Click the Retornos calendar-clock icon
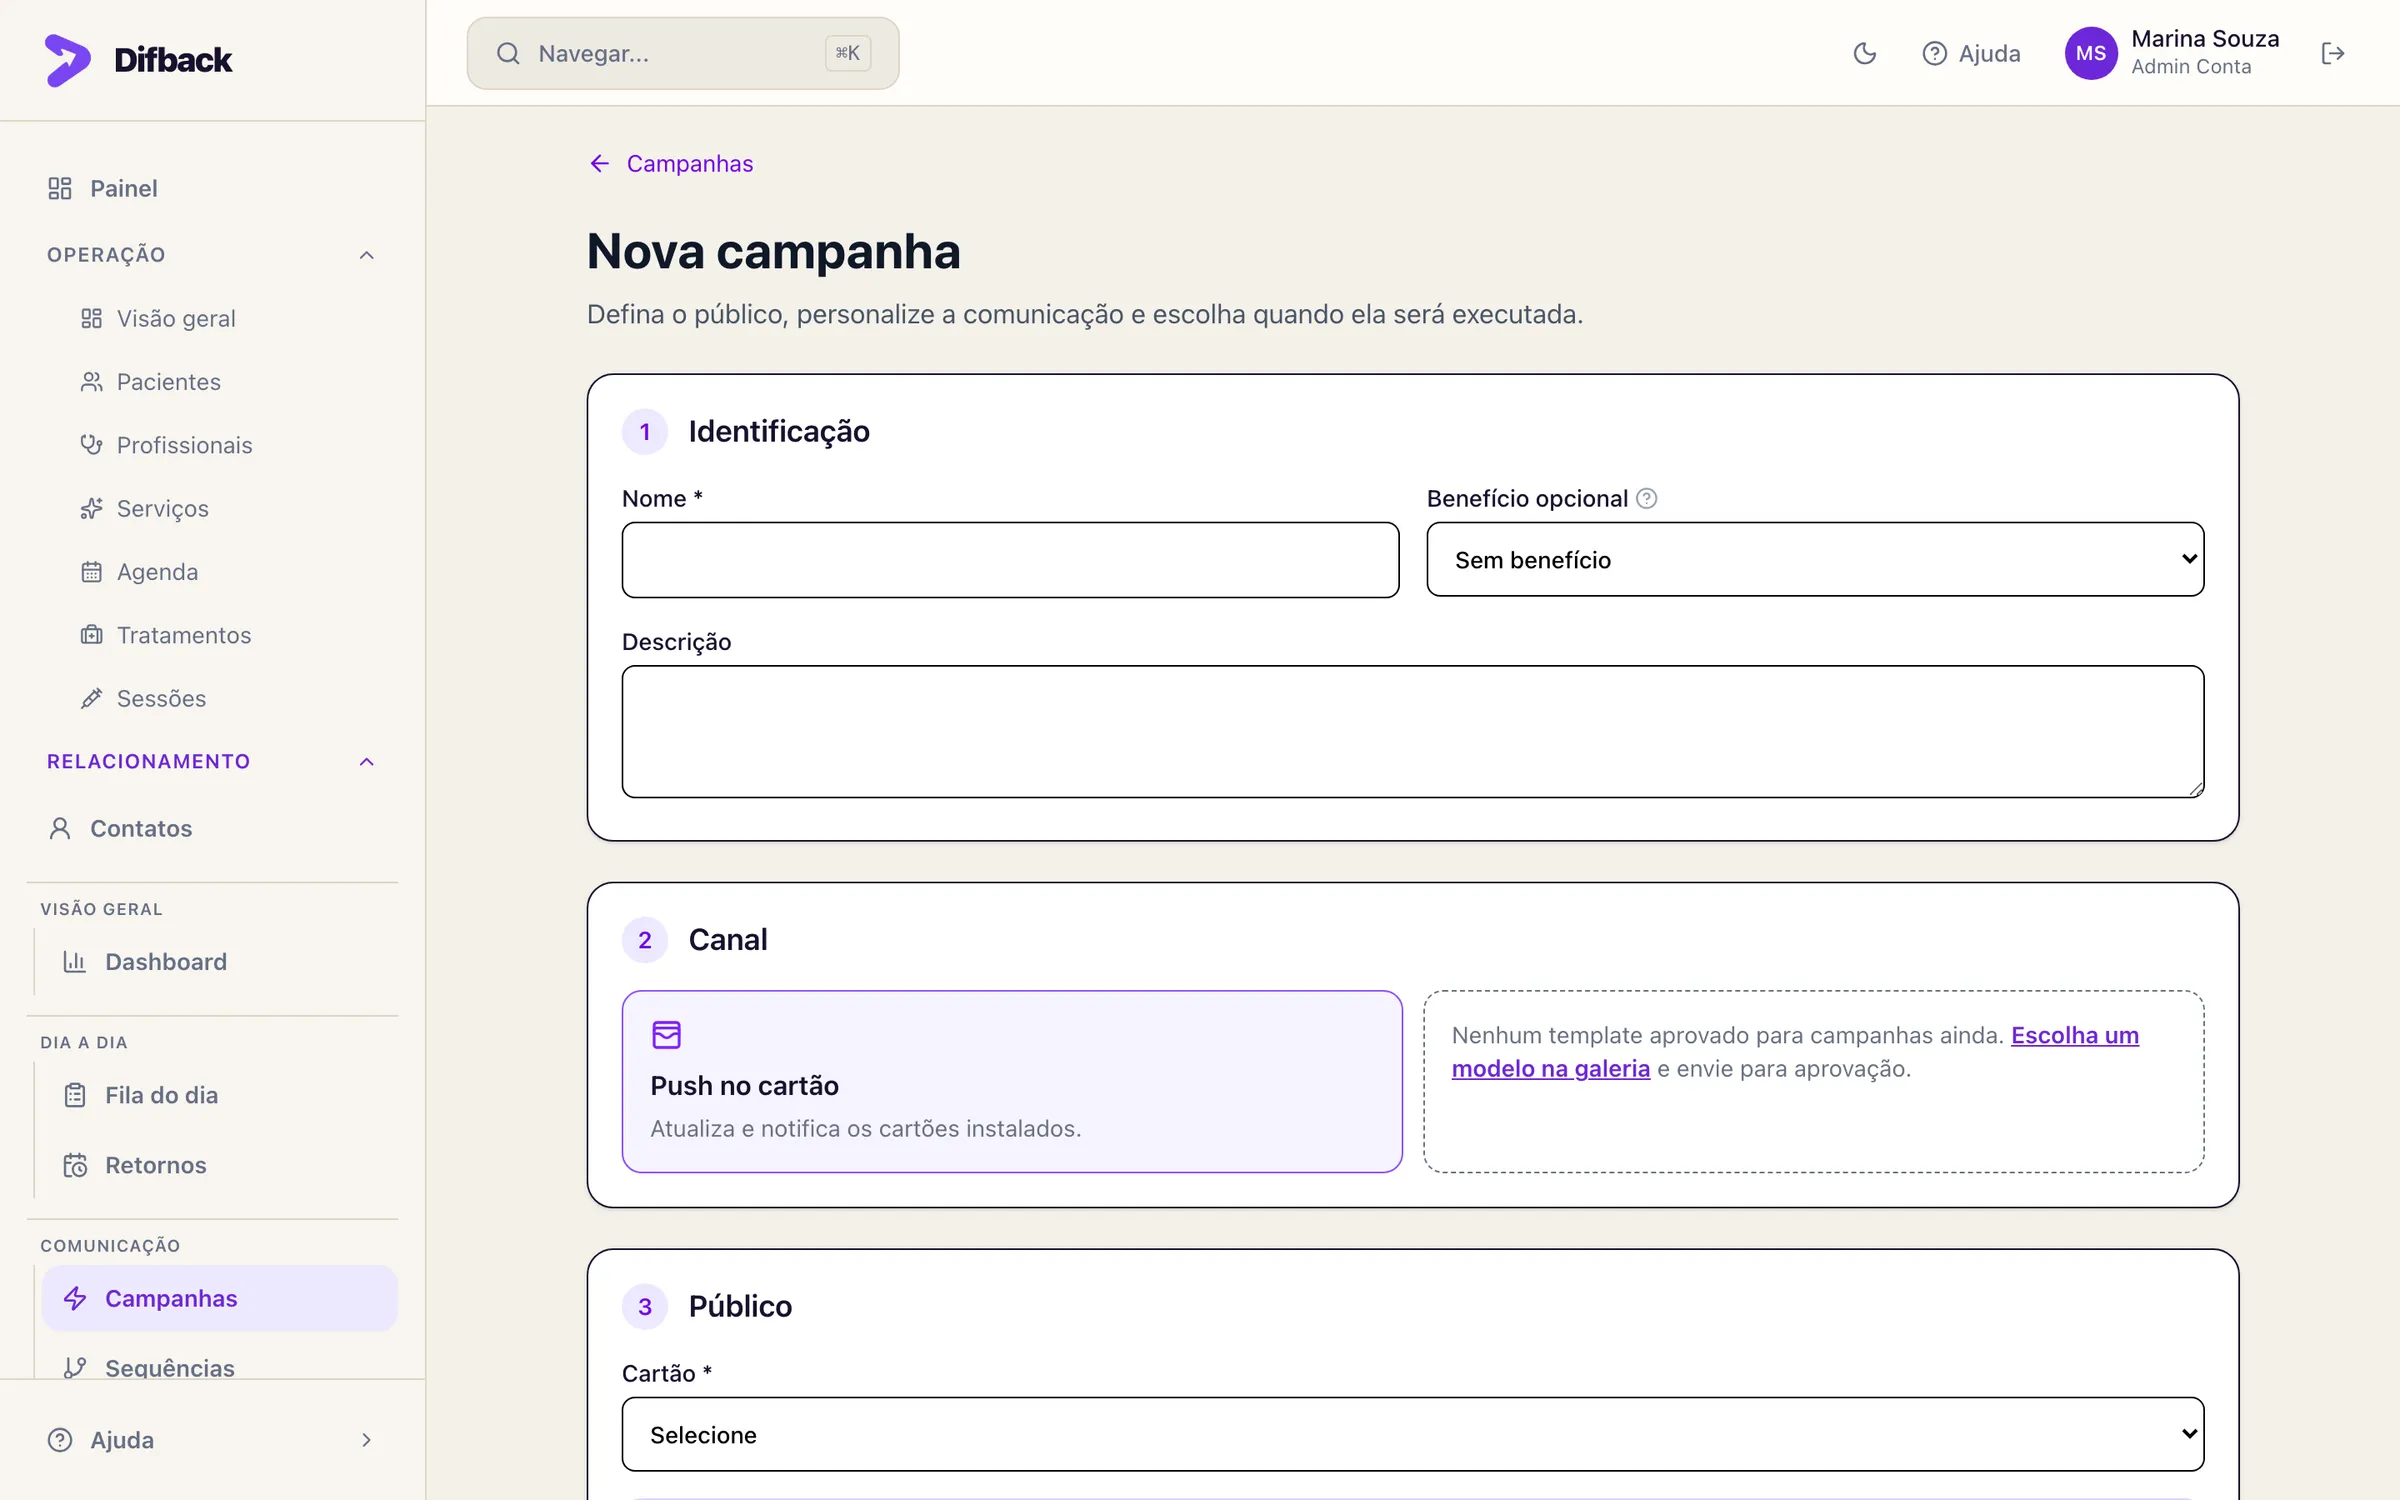The height and width of the screenshot is (1500, 2400). tap(75, 1165)
